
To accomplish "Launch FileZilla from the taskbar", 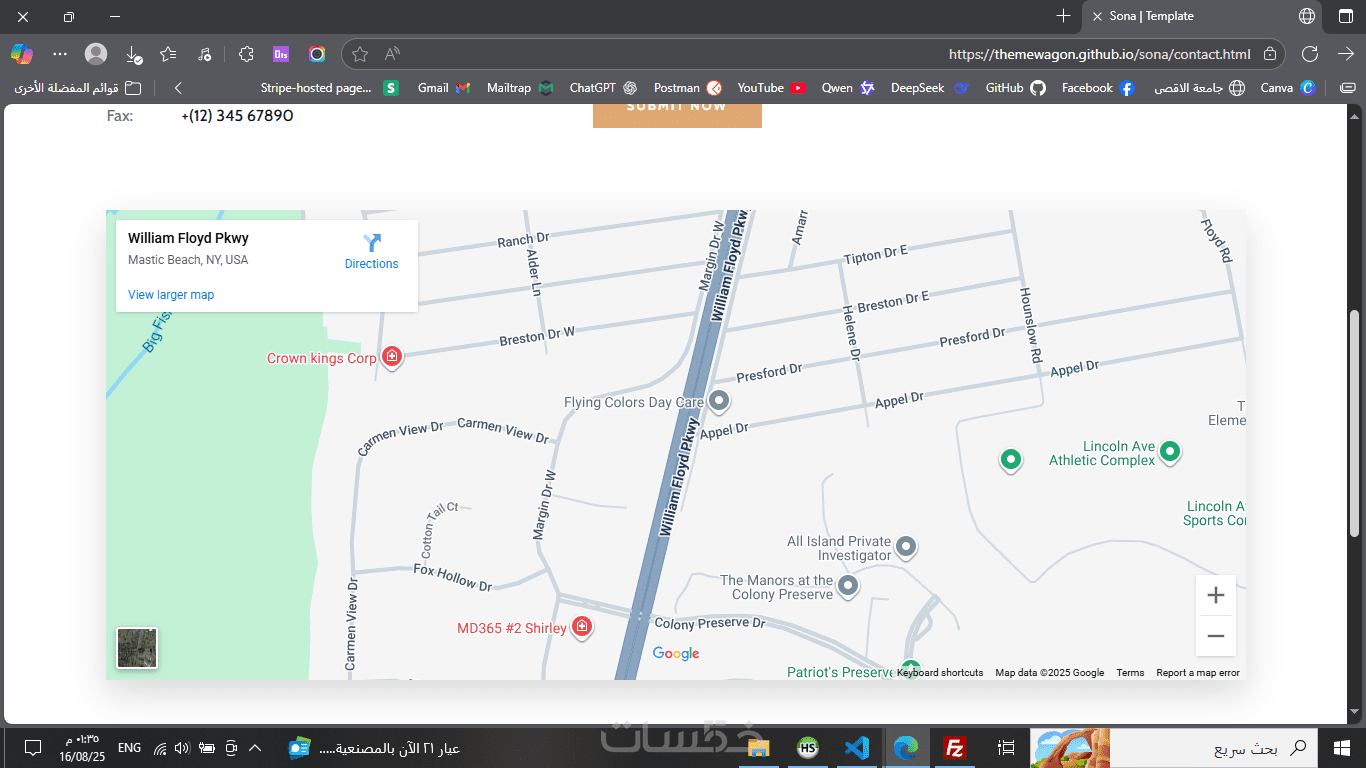I will [955, 747].
